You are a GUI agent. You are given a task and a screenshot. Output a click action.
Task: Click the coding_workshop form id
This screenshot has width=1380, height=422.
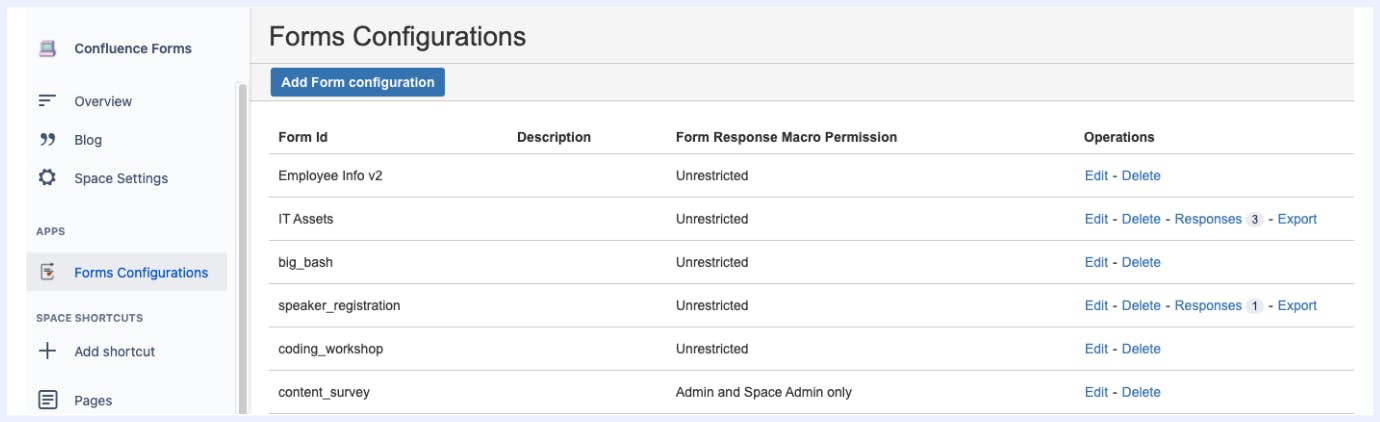coord(330,349)
